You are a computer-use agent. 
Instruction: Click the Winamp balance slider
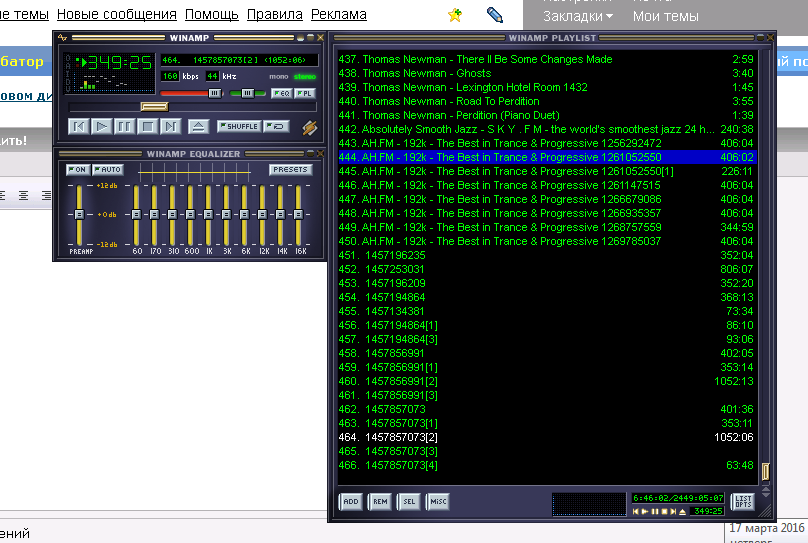pos(247,93)
